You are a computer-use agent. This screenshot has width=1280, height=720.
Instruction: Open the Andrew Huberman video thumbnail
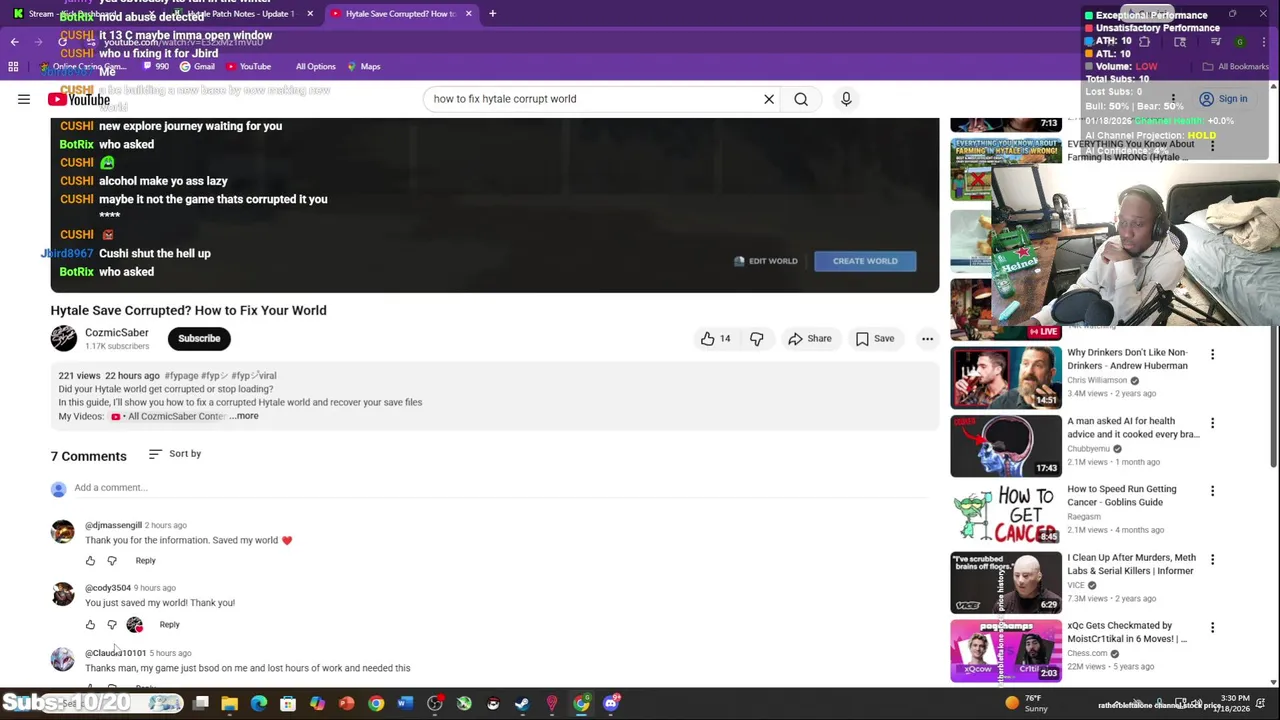click(1005, 377)
